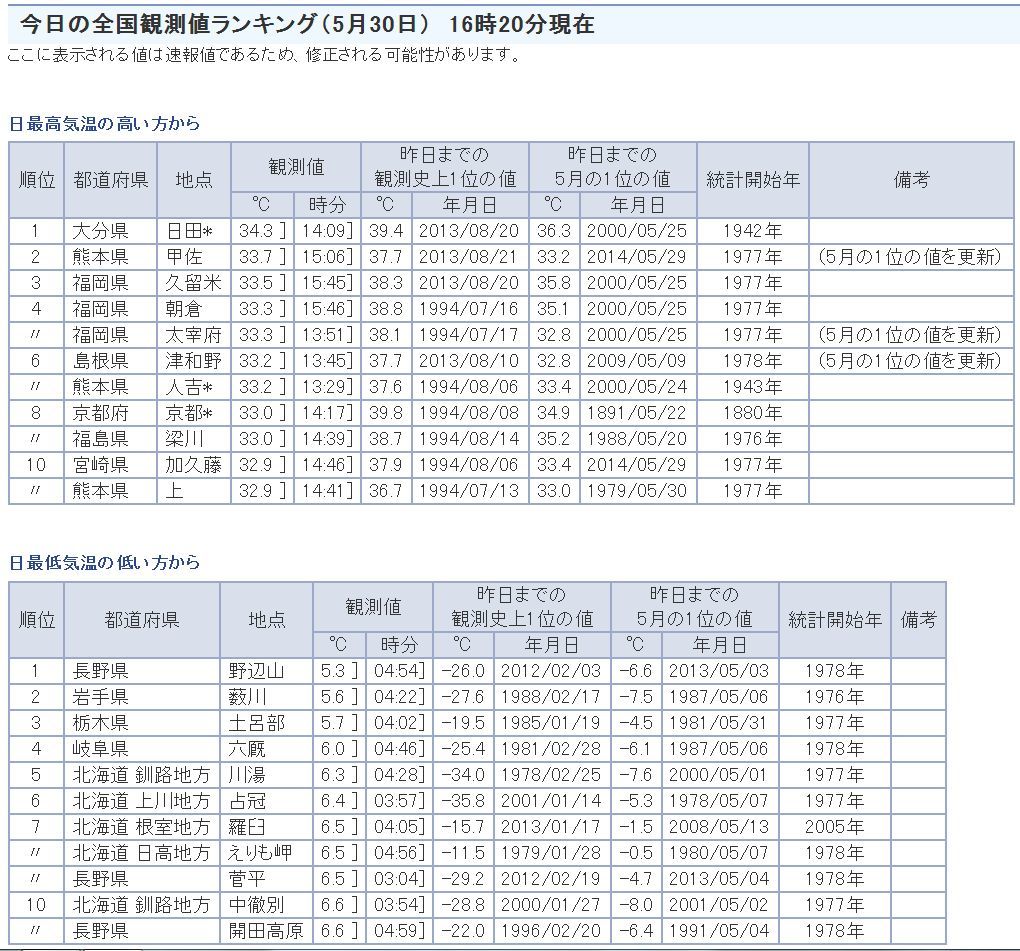This screenshot has width=1020, height=951.
Task: Click the 日最低気温の低い方から heading
Action: pos(104,563)
